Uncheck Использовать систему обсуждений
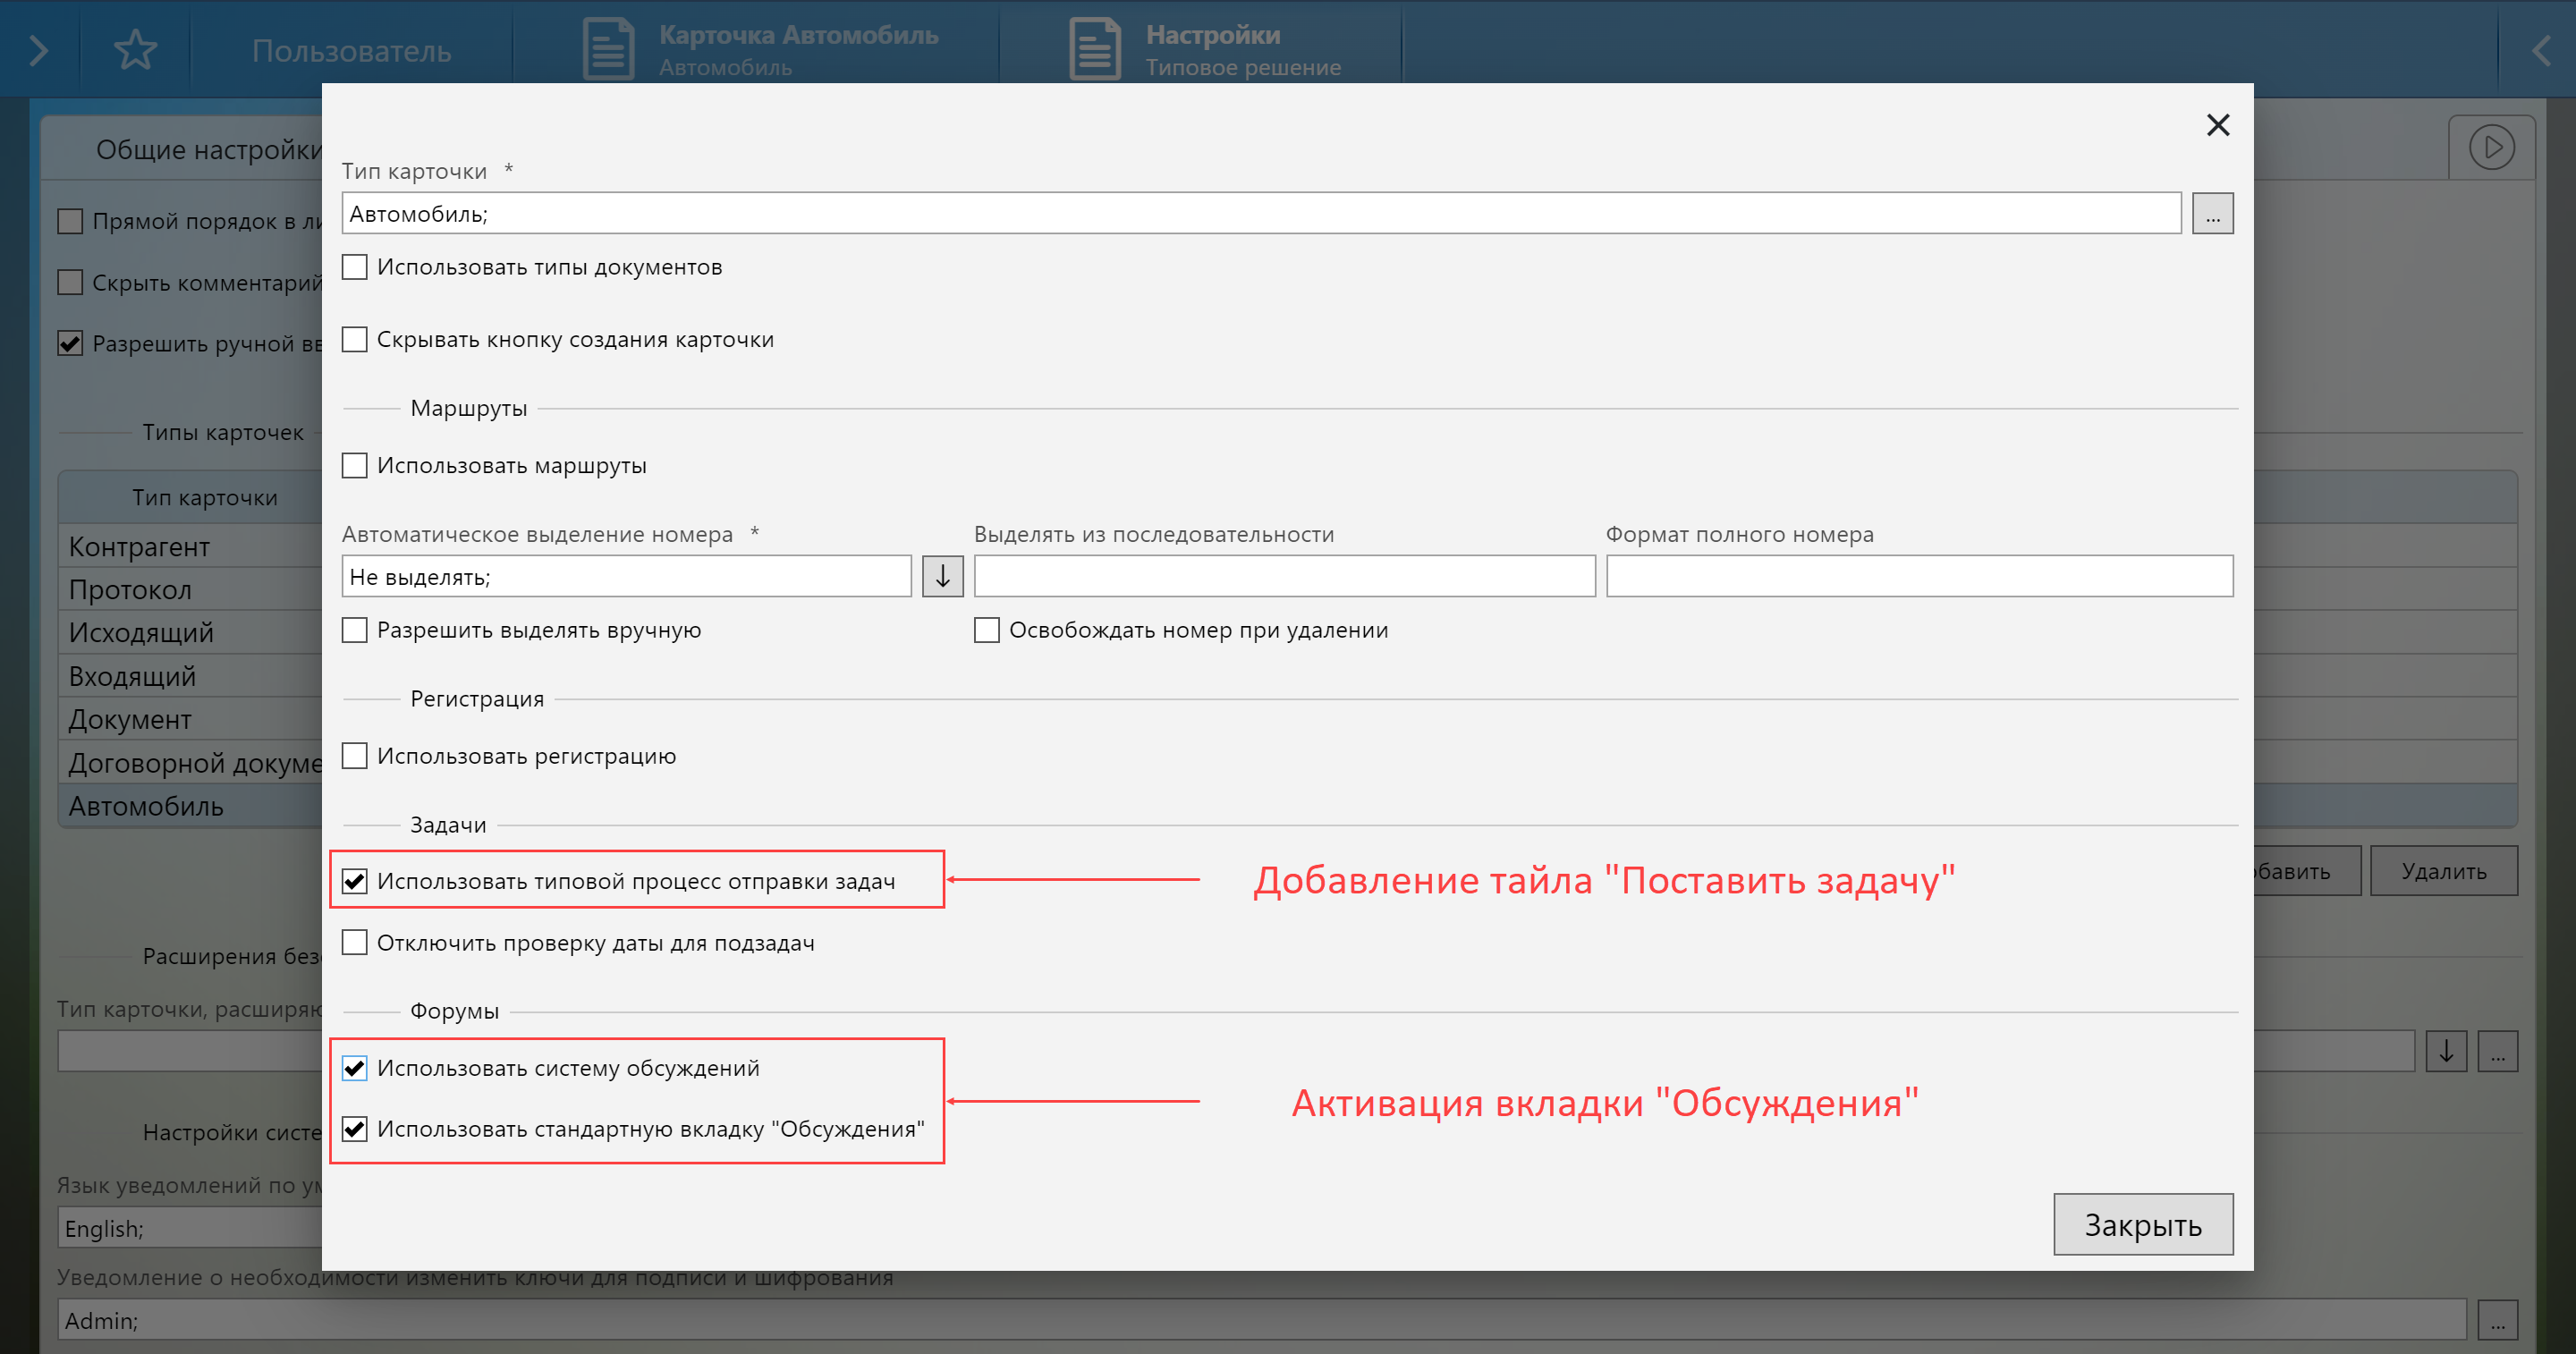2576x1354 pixels. (x=355, y=1068)
